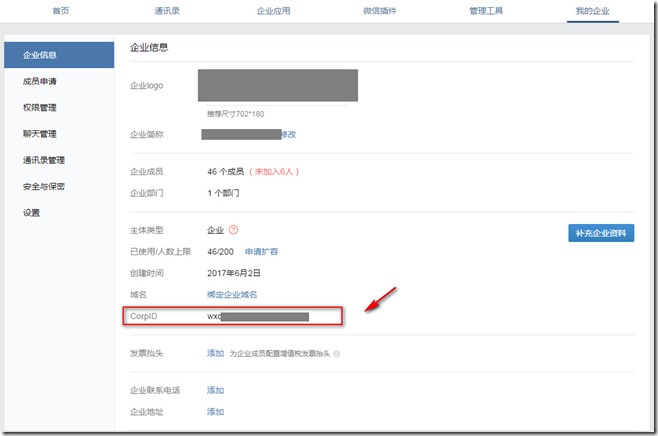
Task: Click the CorpID value starting with wx
Action: 258,316
